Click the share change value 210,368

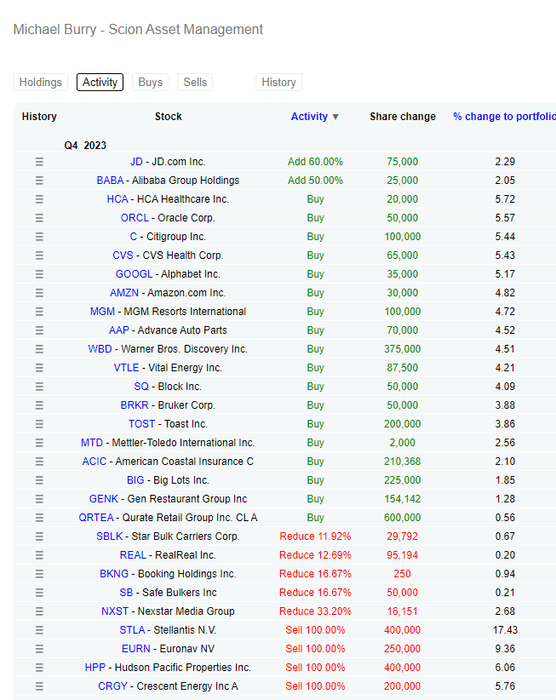(402, 462)
